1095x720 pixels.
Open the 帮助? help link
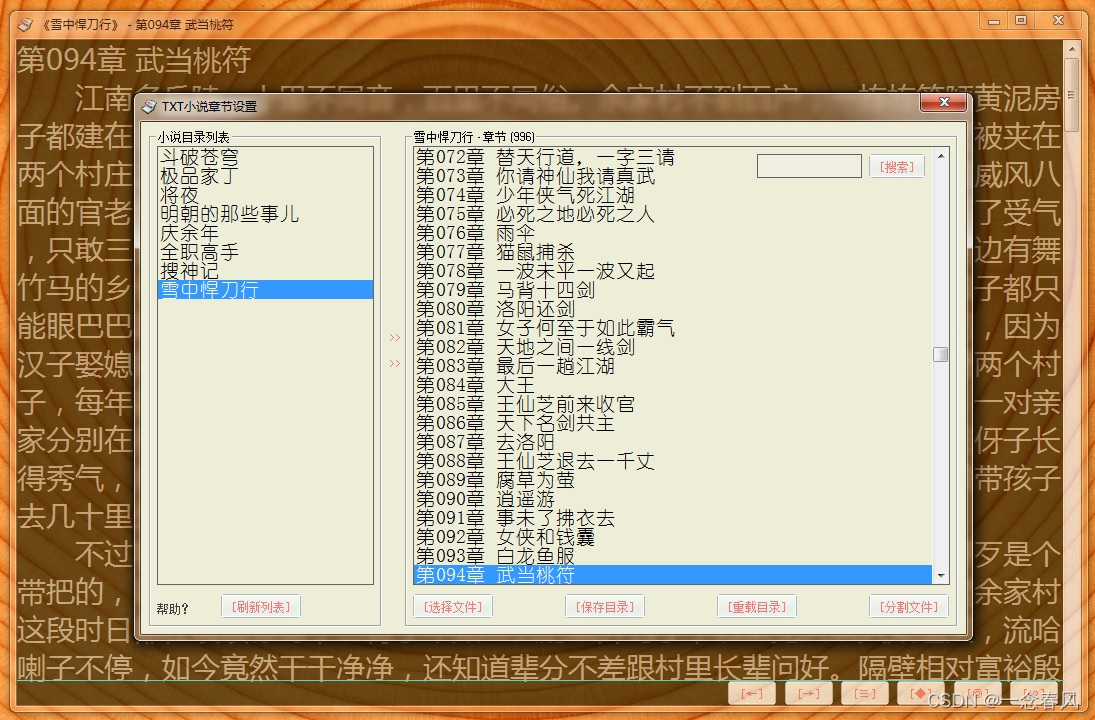coord(172,609)
